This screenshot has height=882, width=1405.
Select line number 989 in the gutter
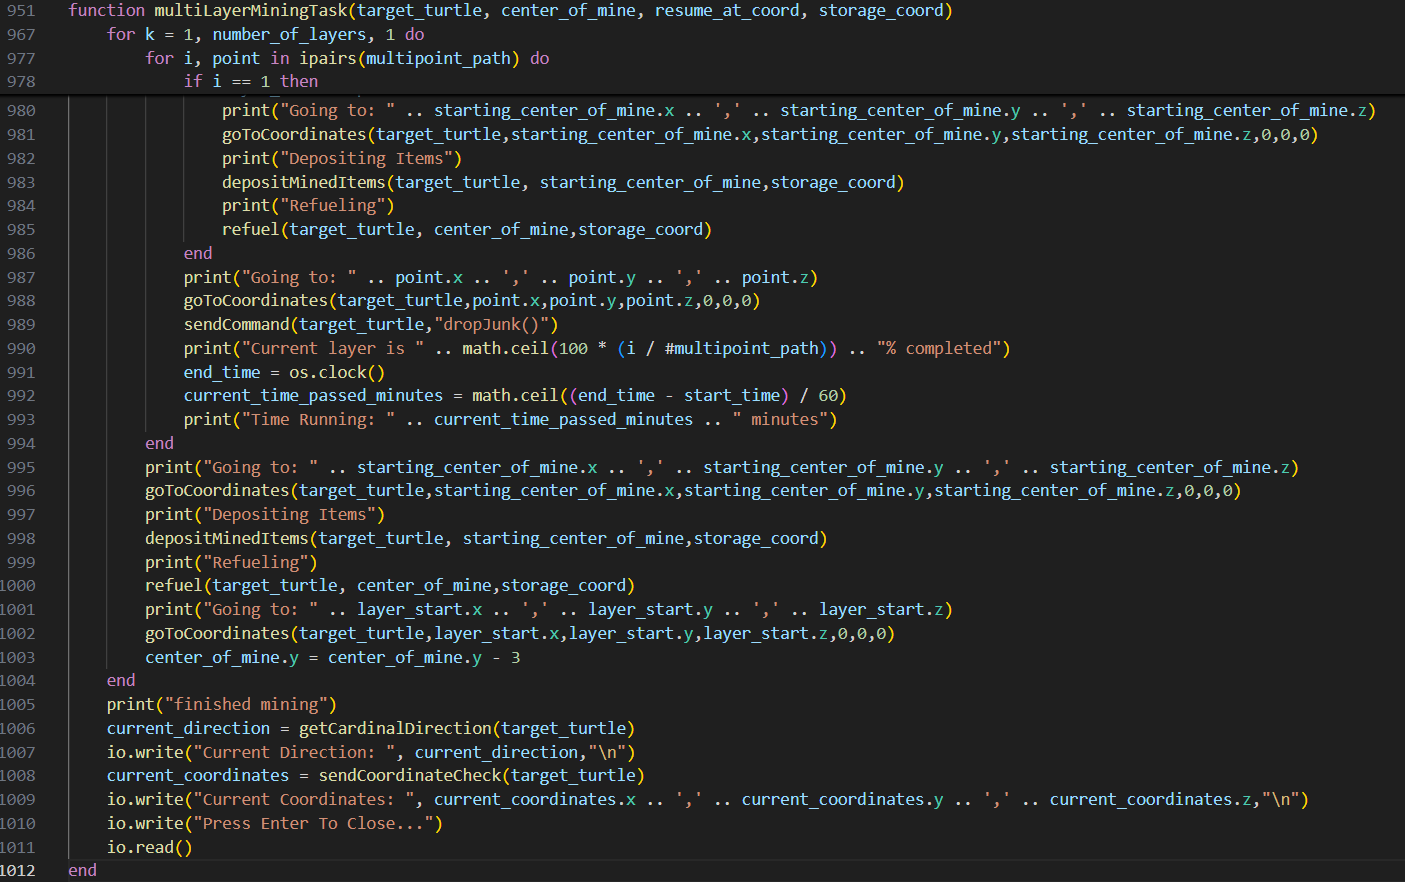point(21,325)
